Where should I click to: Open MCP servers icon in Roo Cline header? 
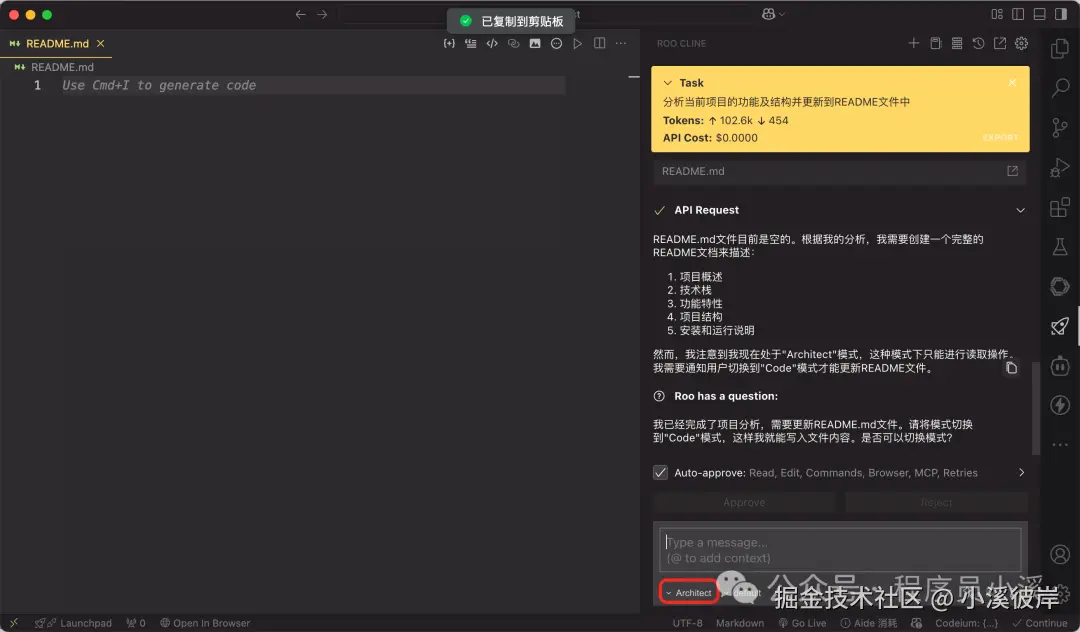point(957,43)
